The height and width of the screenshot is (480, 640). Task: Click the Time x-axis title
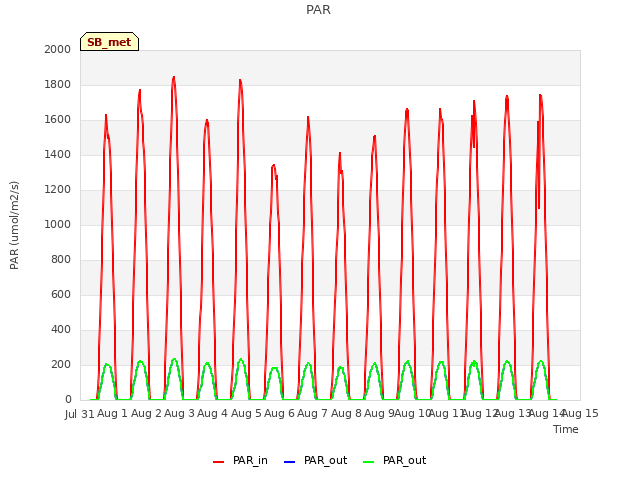pyautogui.click(x=566, y=429)
